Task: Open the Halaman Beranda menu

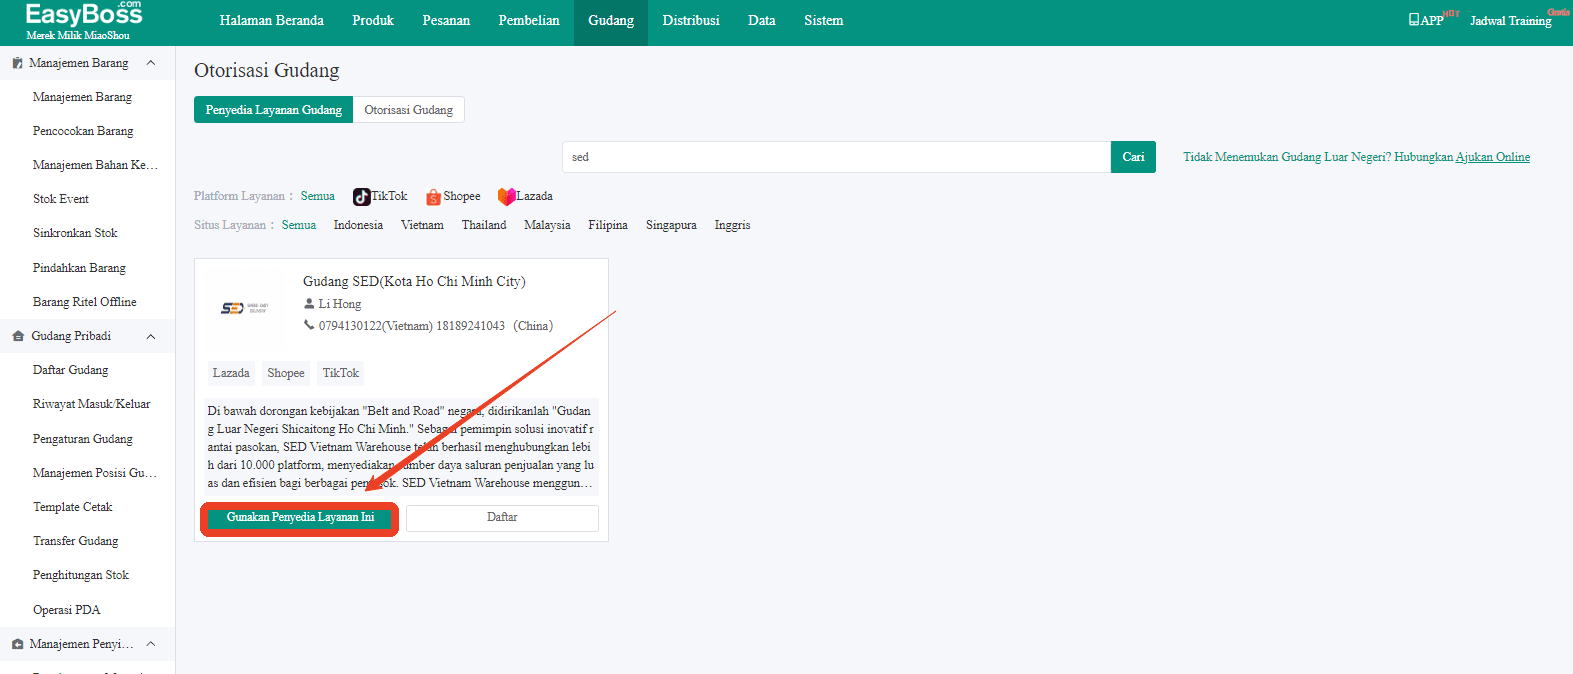Action: pos(272,21)
